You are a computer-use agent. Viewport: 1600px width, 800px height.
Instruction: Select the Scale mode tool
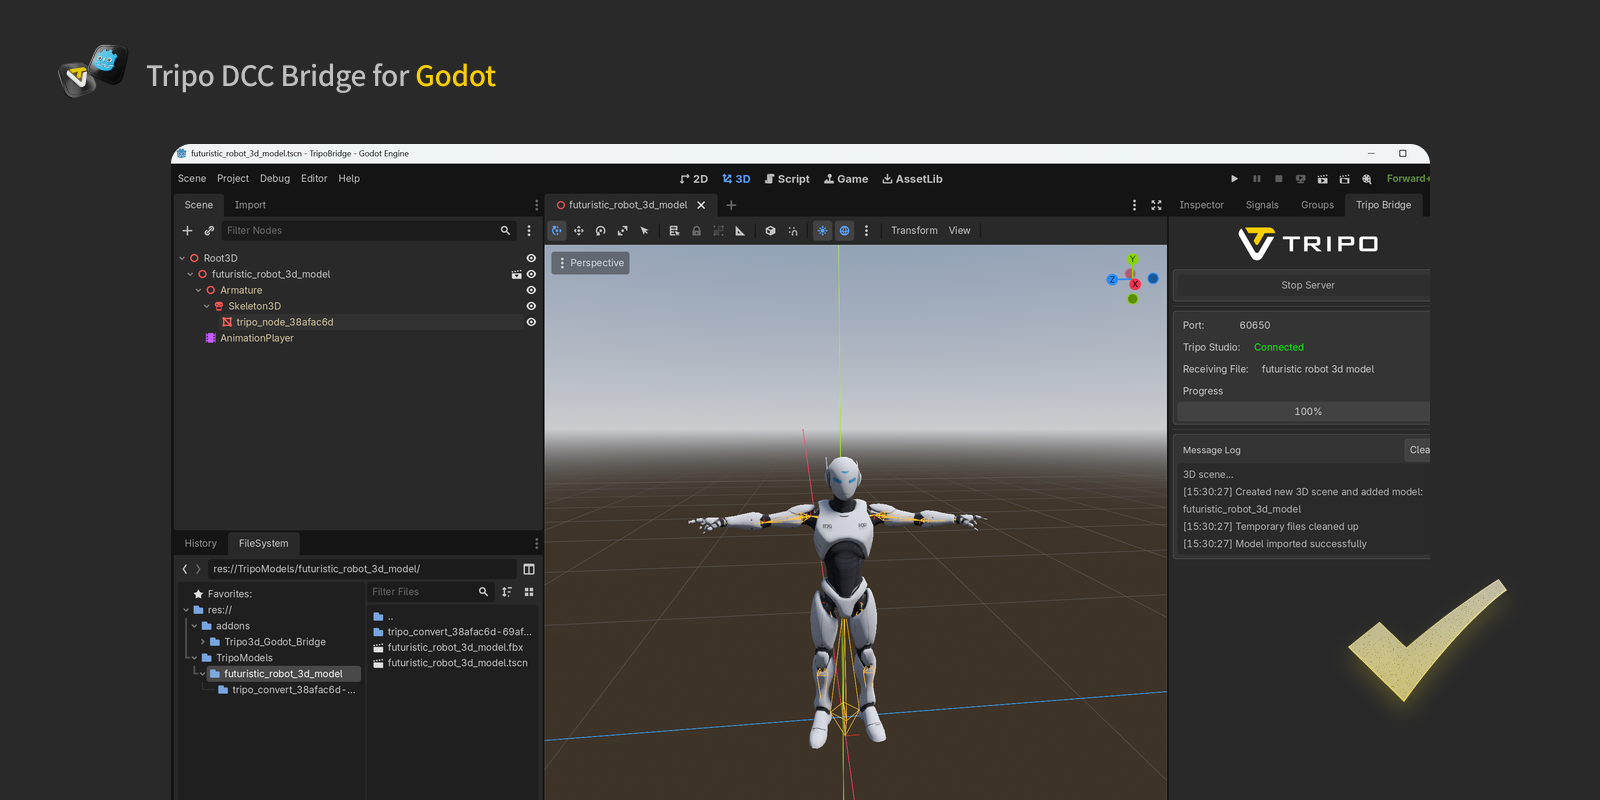(622, 231)
